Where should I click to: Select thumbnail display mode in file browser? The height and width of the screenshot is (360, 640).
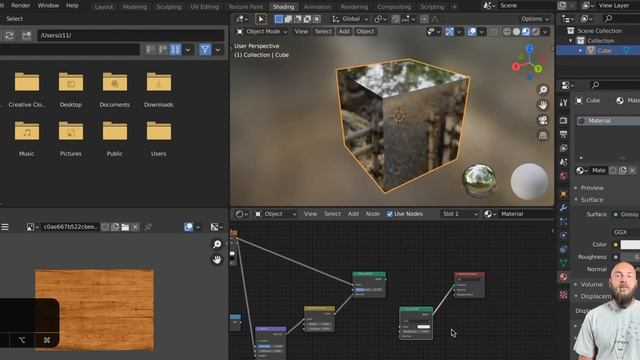[175, 50]
